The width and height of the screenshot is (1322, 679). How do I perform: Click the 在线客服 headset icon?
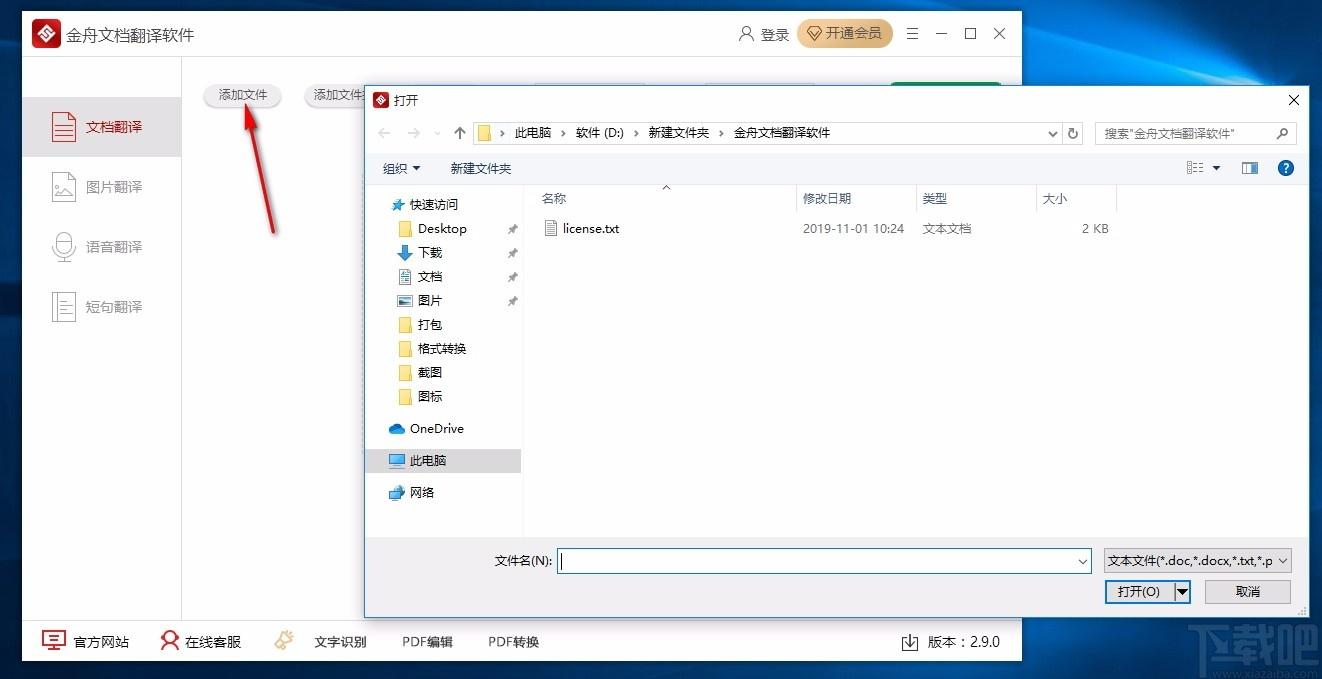click(170, 641)
